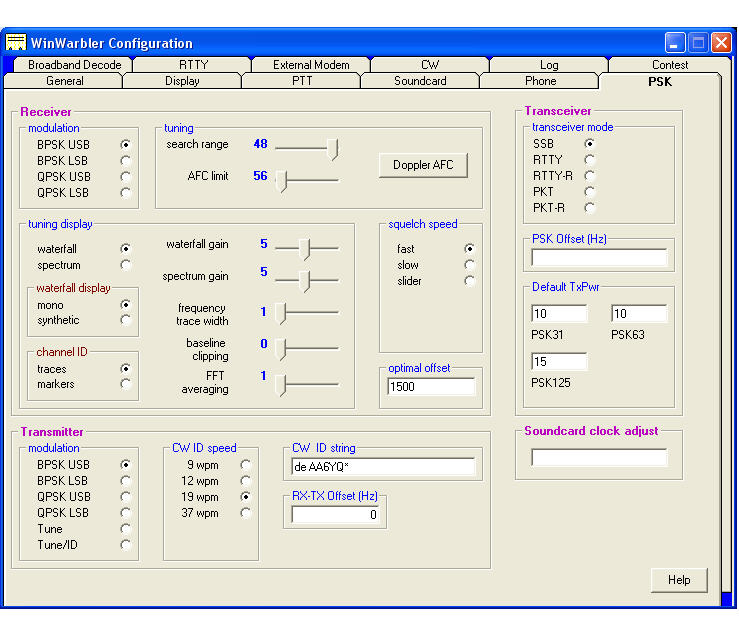Switch to the Broadband Decode tab
This screenshot has width=739, height=636.
(x=74, y=65)
